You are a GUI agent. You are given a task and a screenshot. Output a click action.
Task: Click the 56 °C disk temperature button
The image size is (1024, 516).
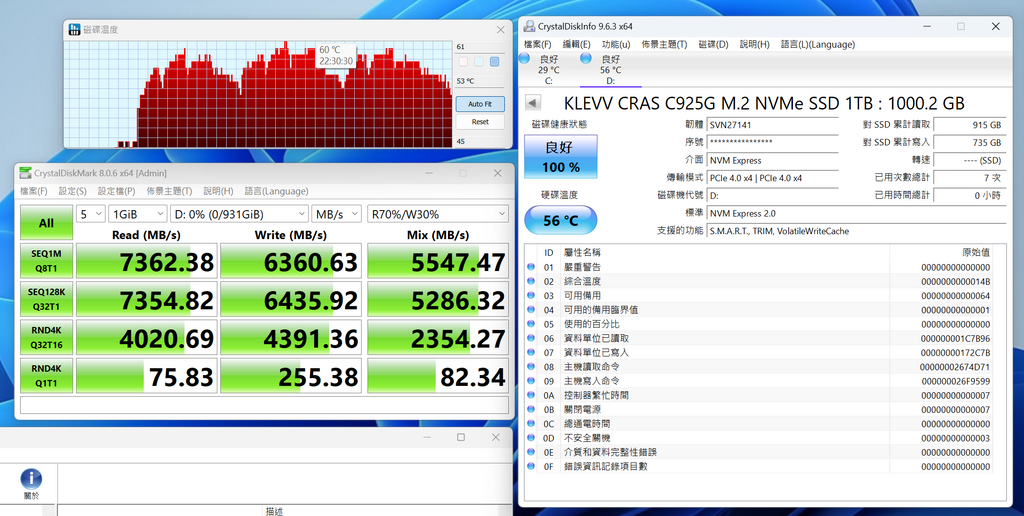[560, 221]
